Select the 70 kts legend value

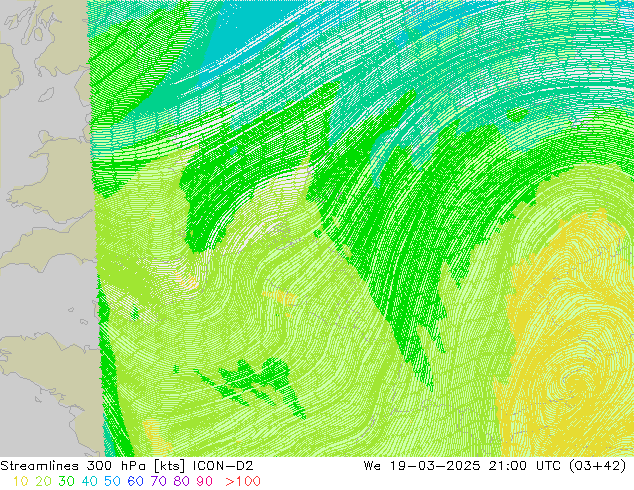(x=158, y=481)
